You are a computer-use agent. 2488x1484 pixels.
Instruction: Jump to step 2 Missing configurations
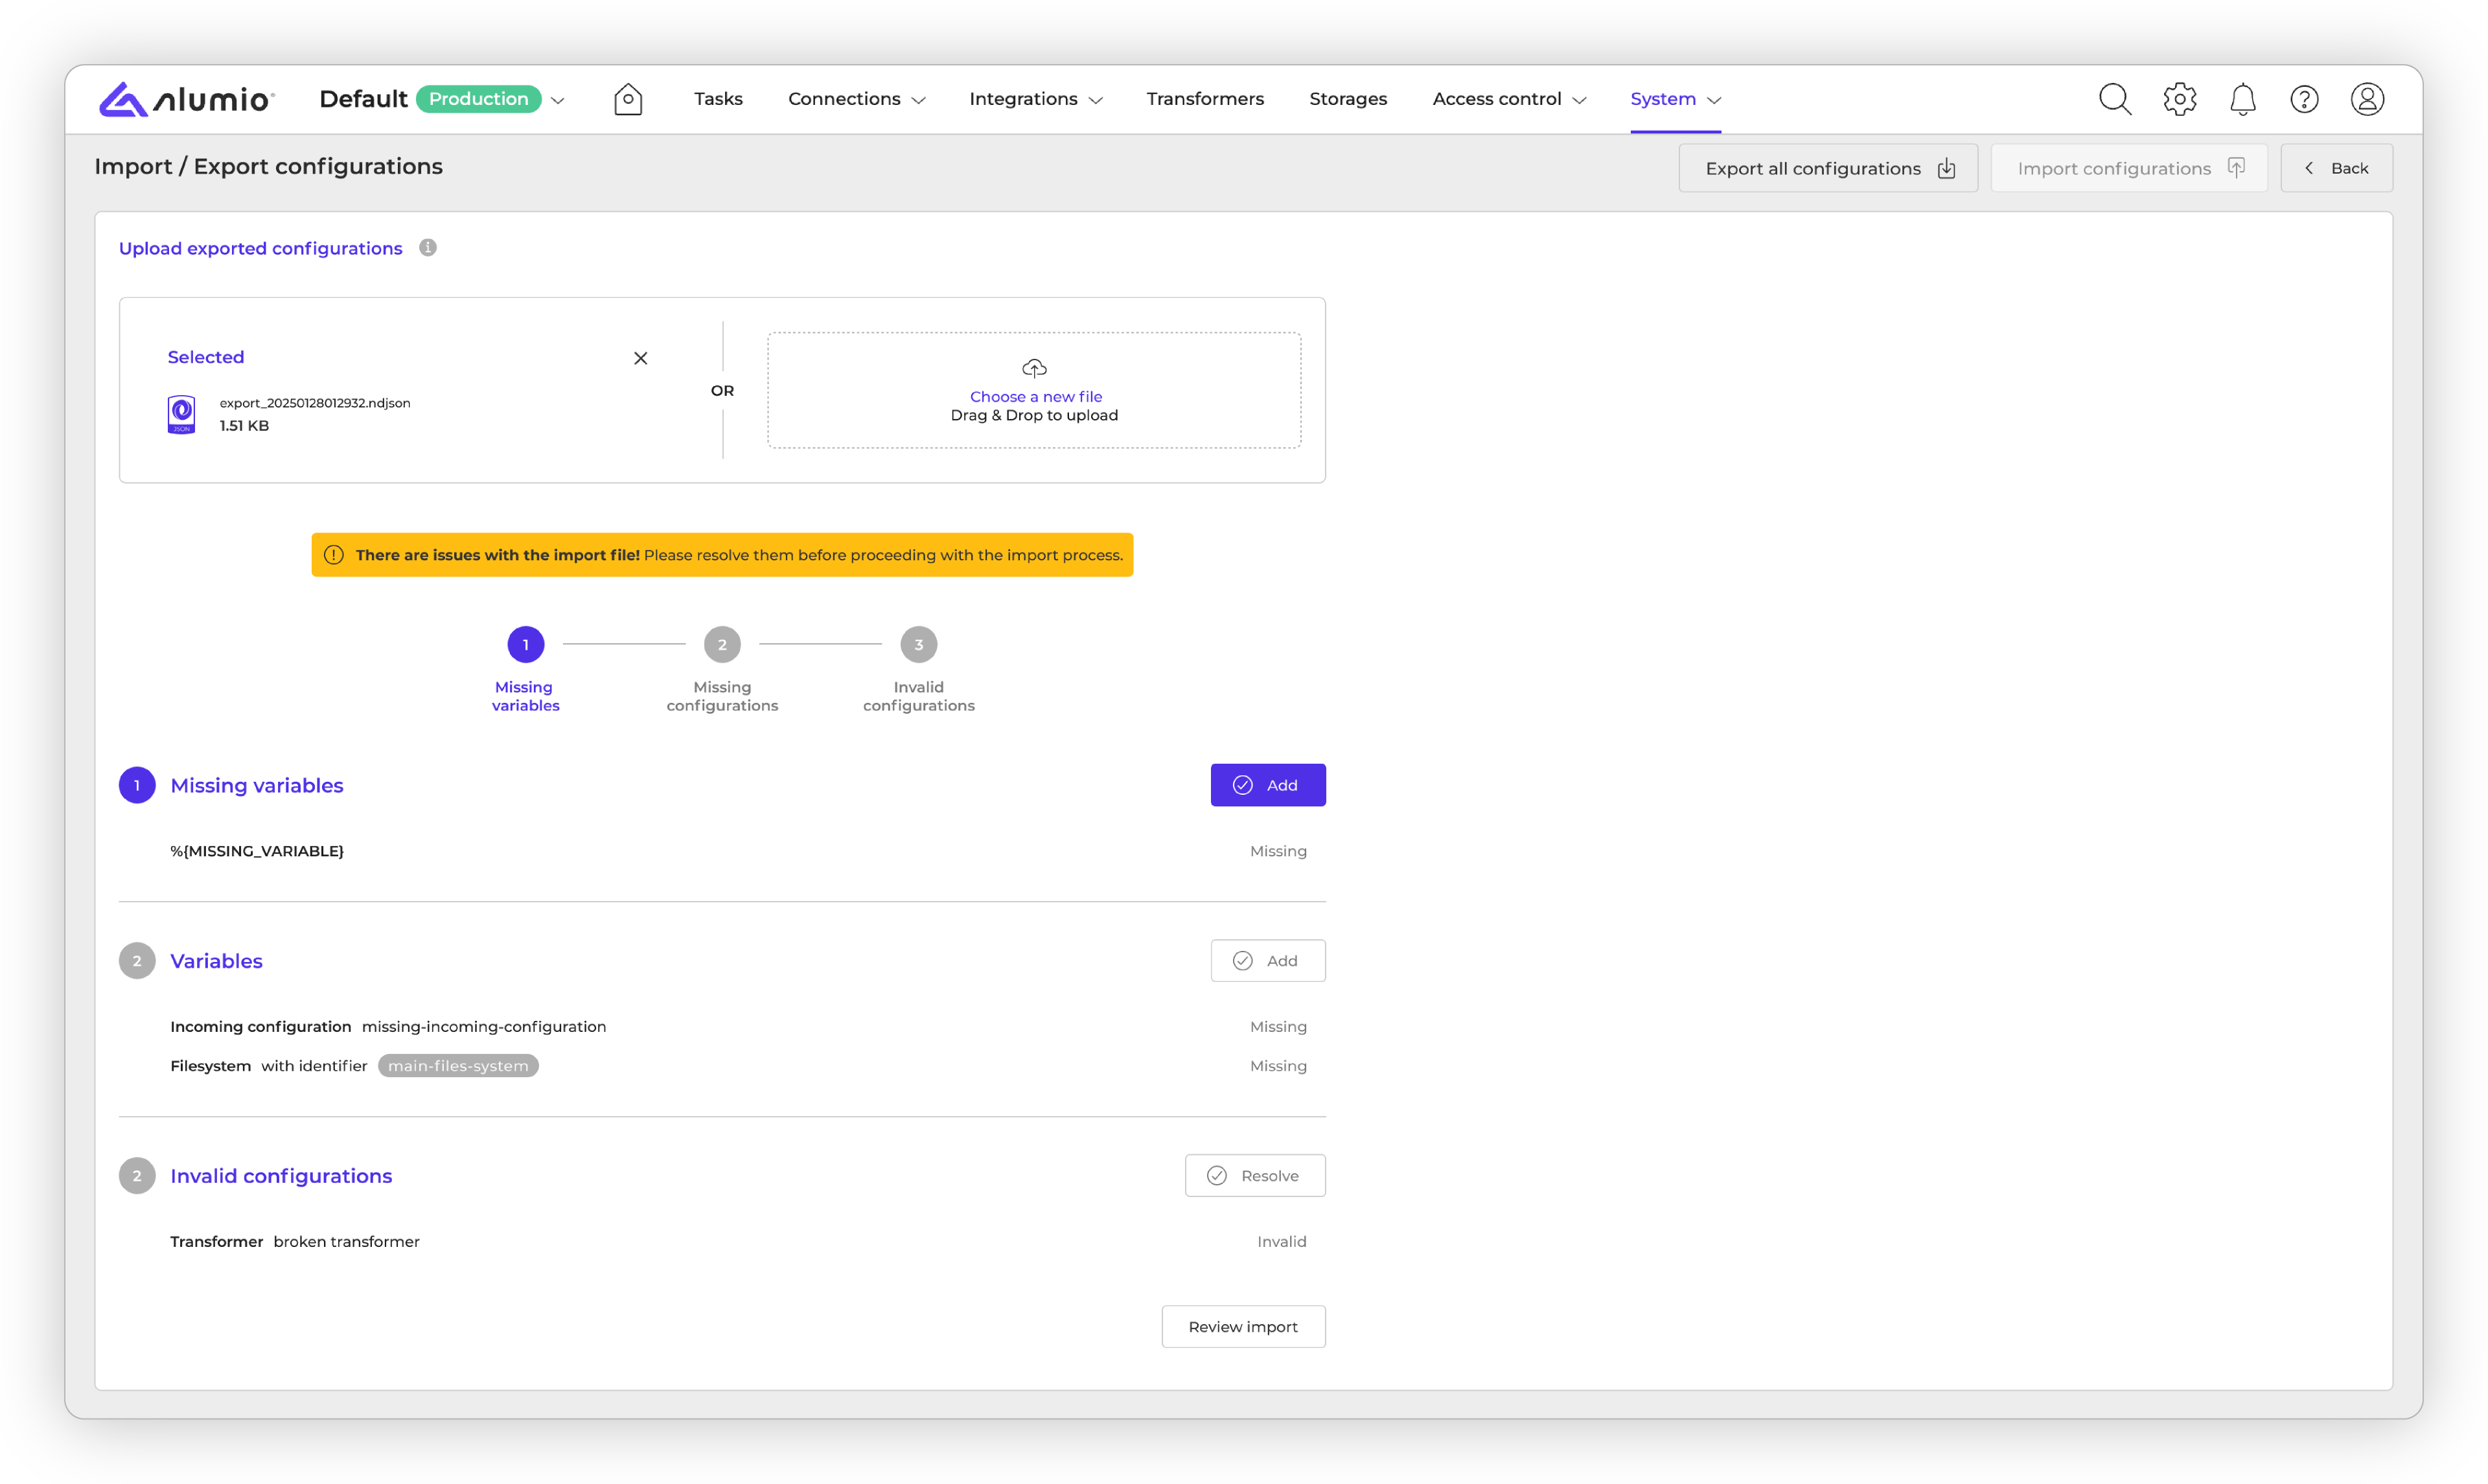tap(722, 645)
